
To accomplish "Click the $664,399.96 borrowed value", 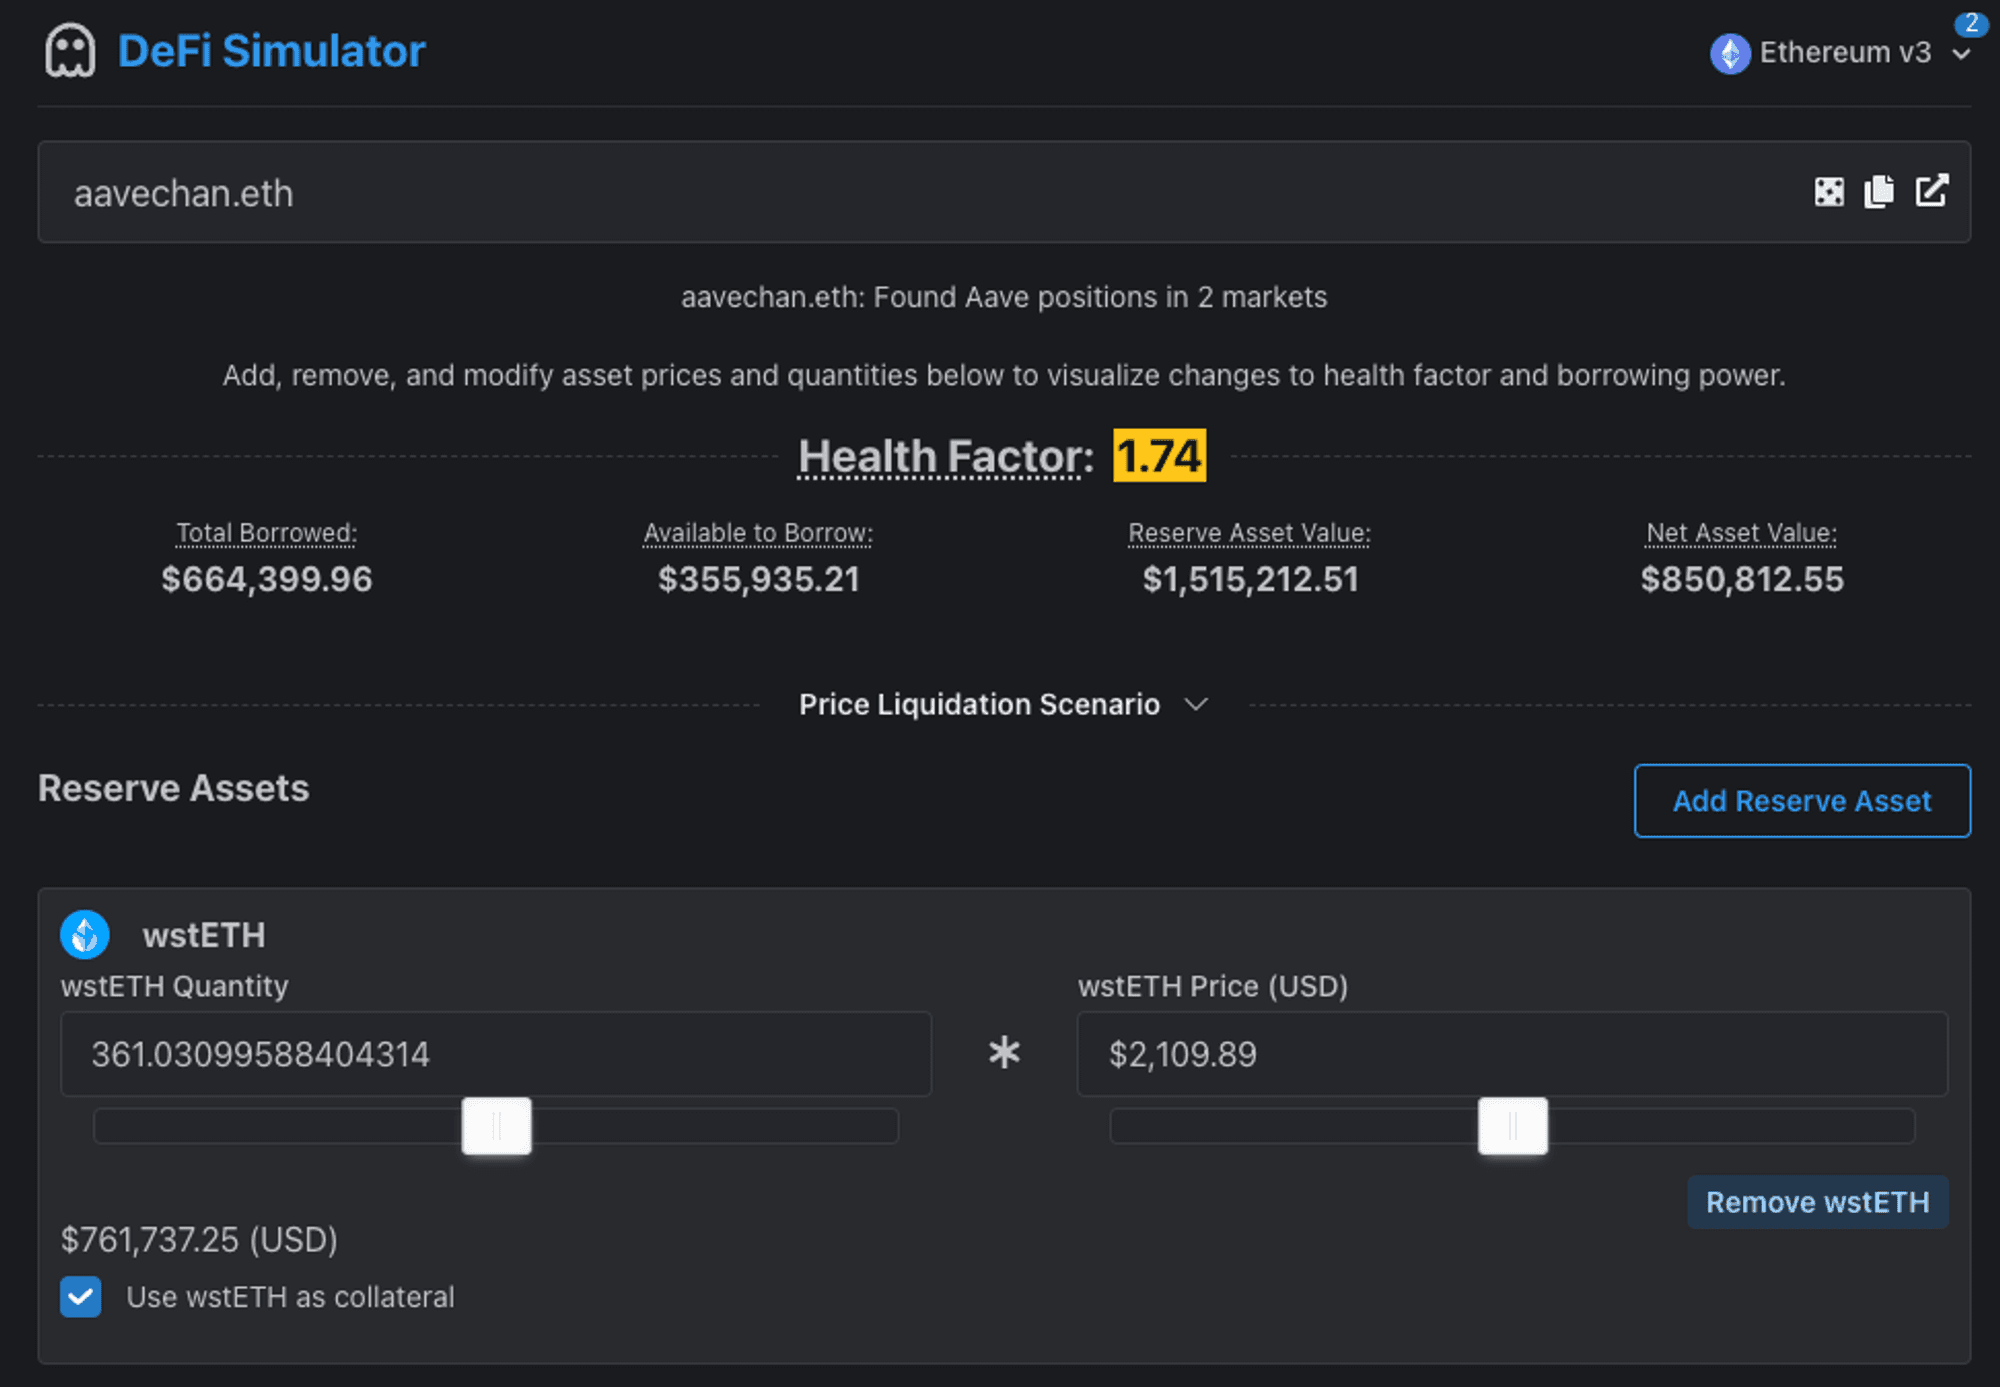I will point(267,579).
